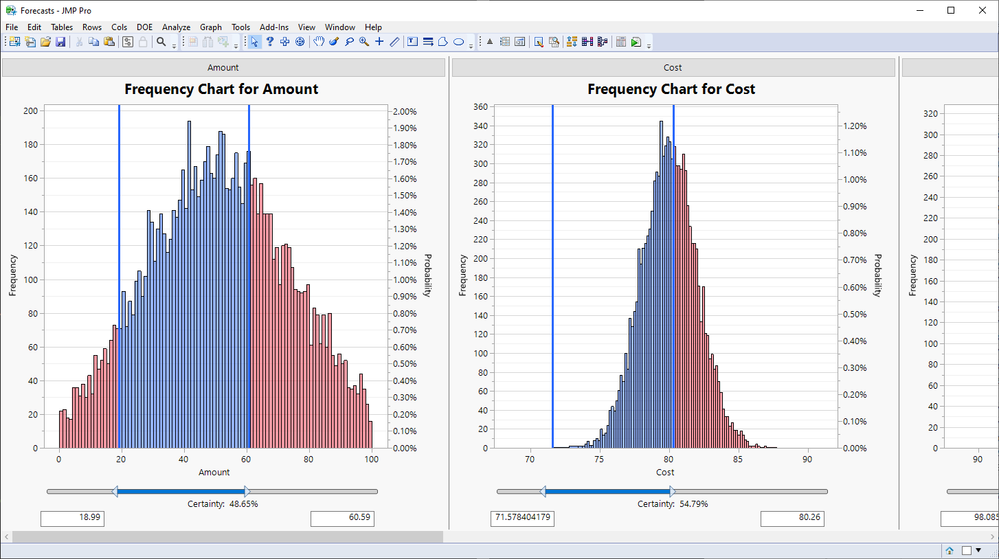Pick the Brush tool in toolbar
999x559 pixels.
pos(334,42)
